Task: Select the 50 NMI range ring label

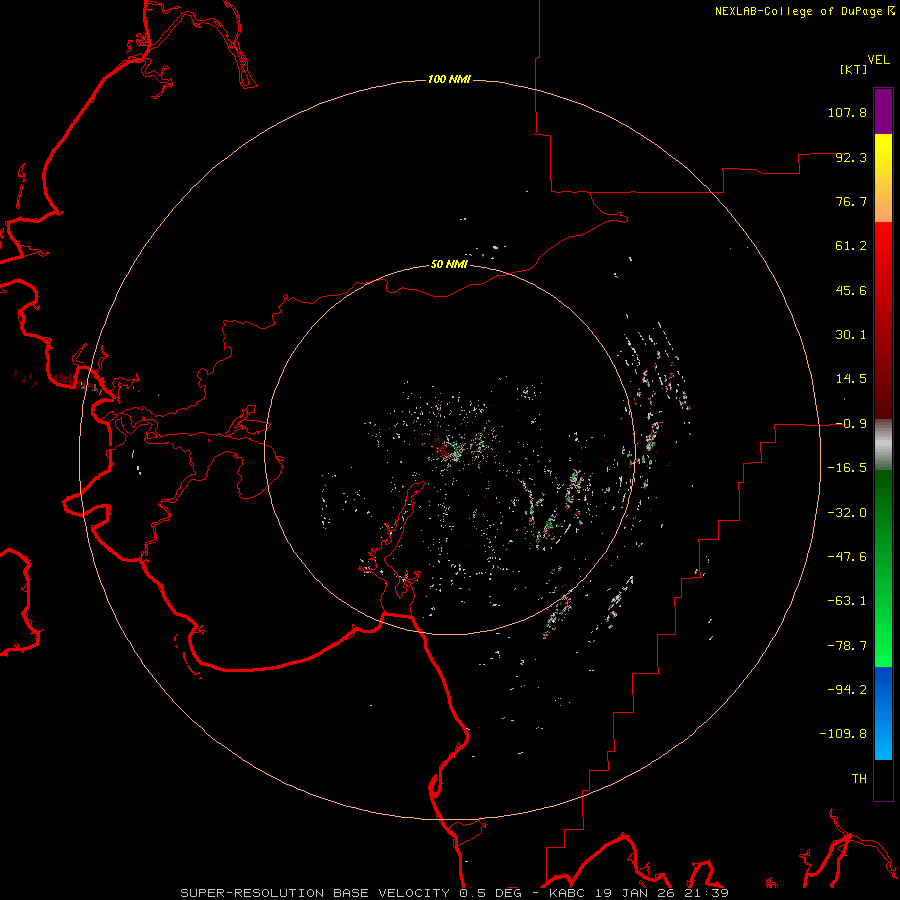Action: pos(449,264)
